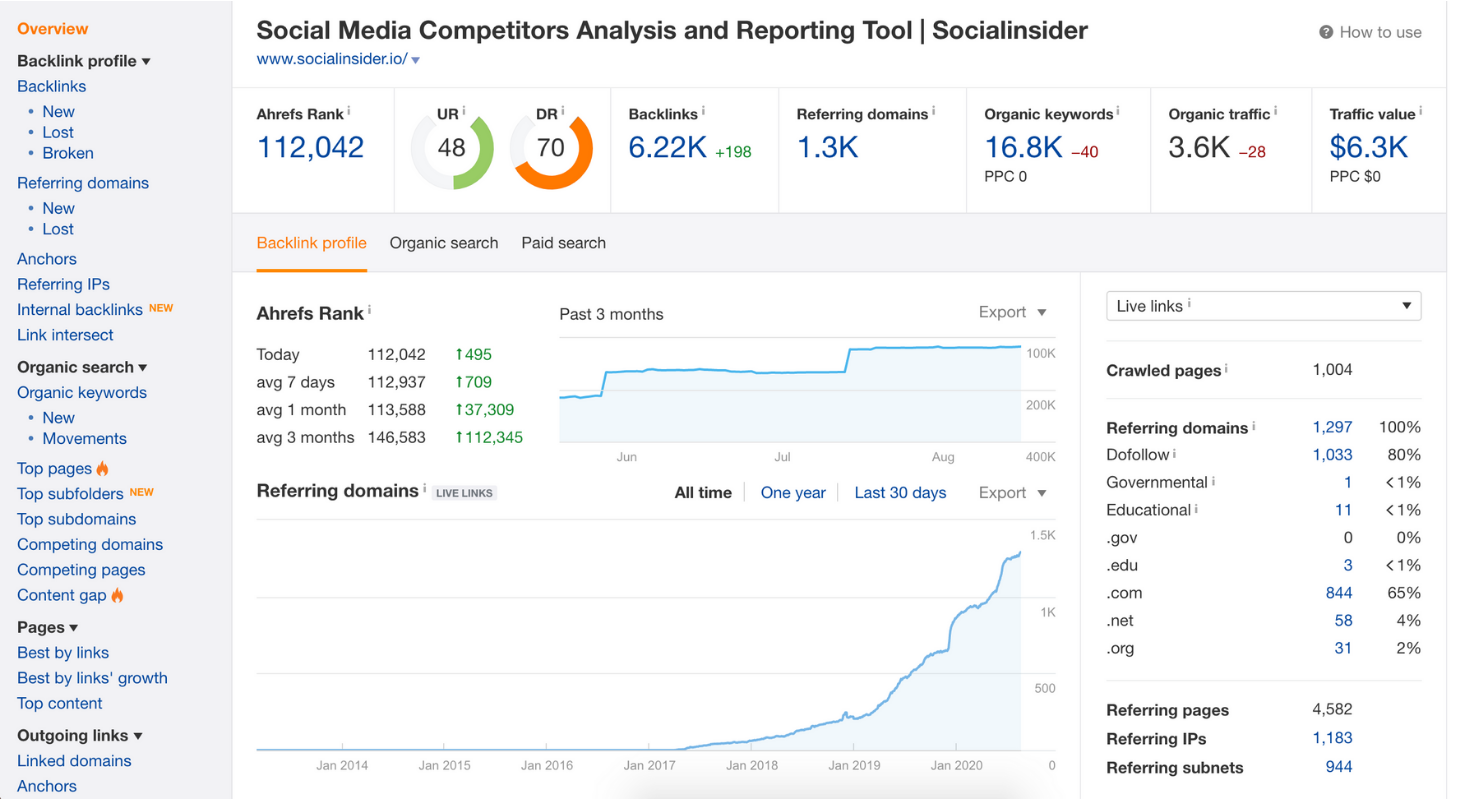Click the UR info icon
This screenshot has height=800, width=1460.
pyautogui.click(x=464, y=111)
